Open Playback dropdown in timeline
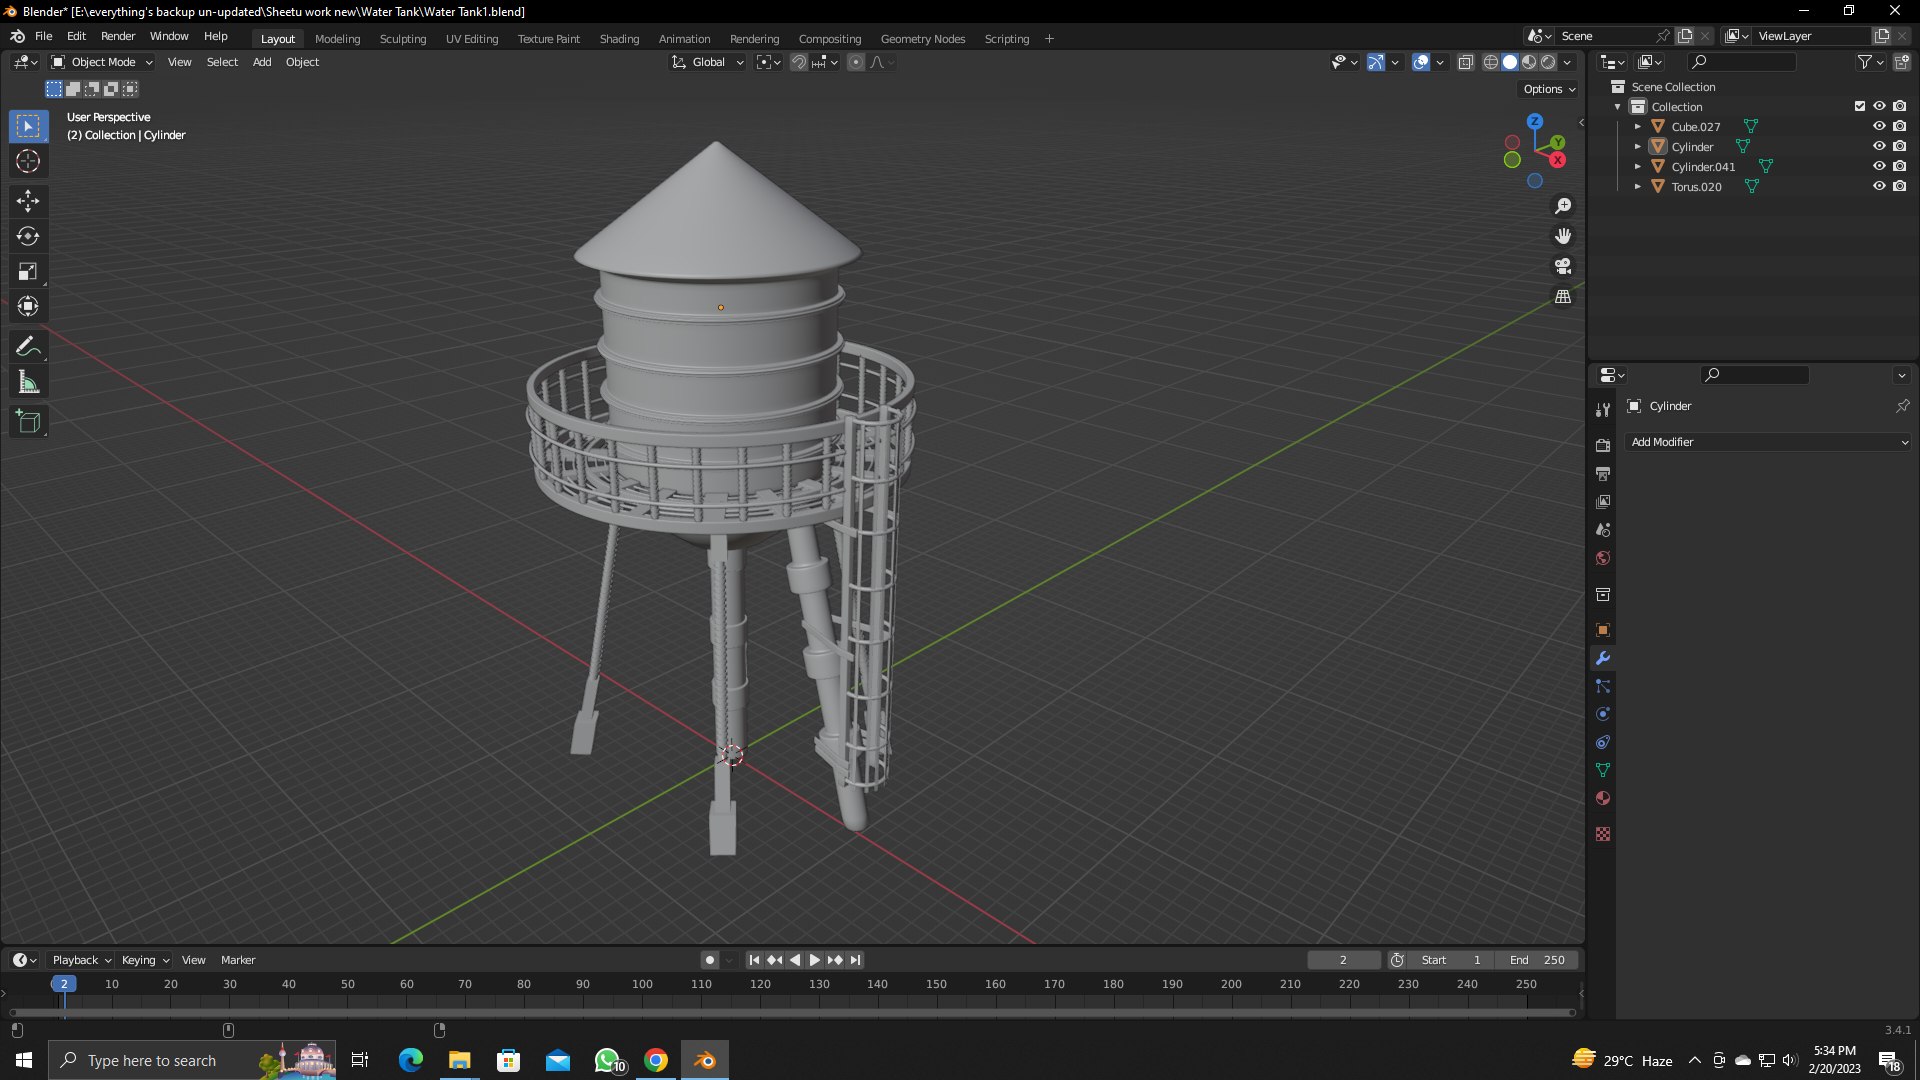The height and width of the screenshot is (1080, 1920). point(81,960)
